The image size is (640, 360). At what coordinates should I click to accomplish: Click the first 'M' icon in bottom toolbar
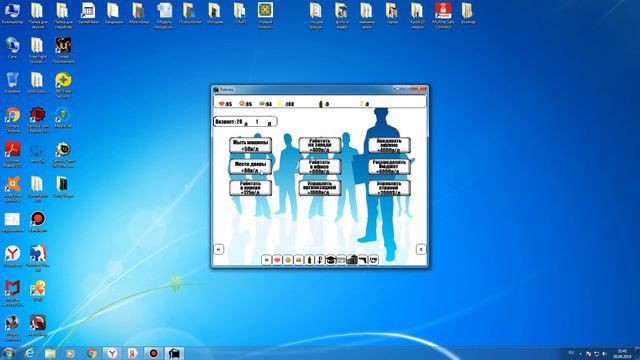coord(267,260)
